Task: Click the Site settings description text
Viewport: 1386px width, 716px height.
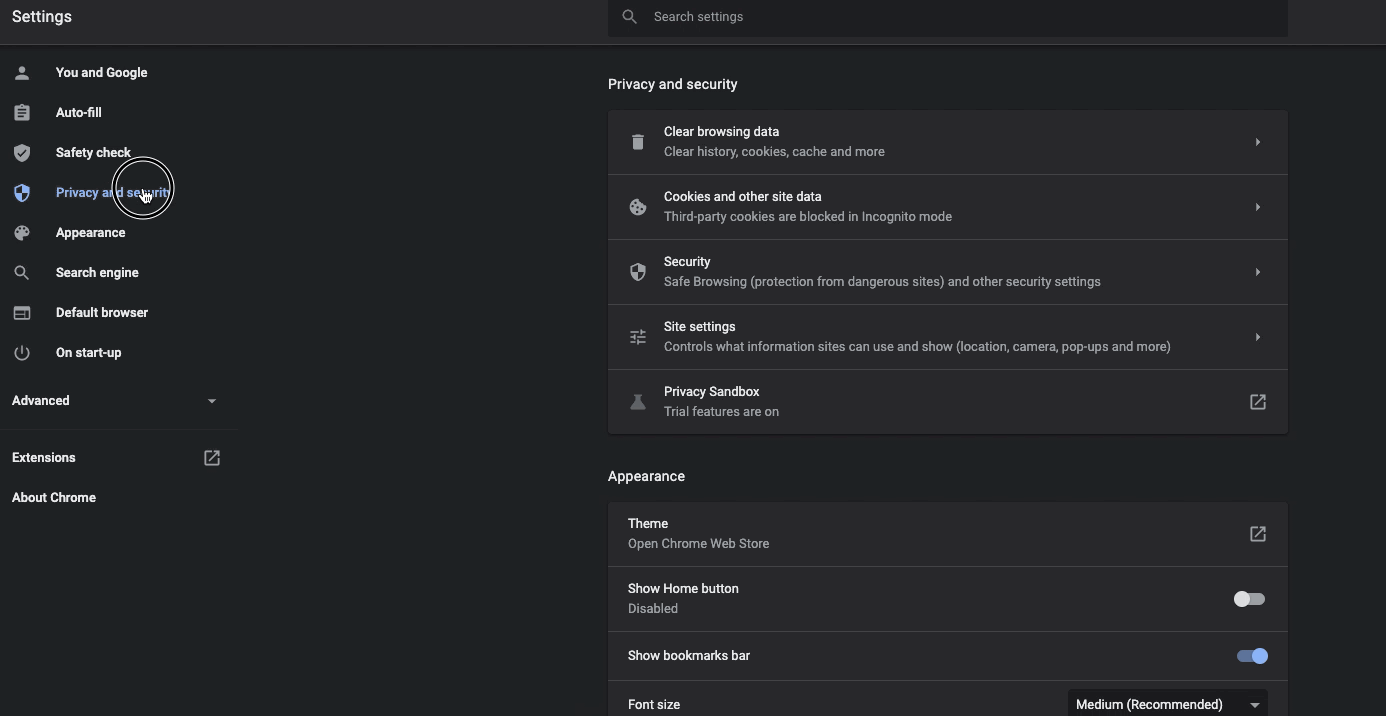Action: (x=918, y=347)
